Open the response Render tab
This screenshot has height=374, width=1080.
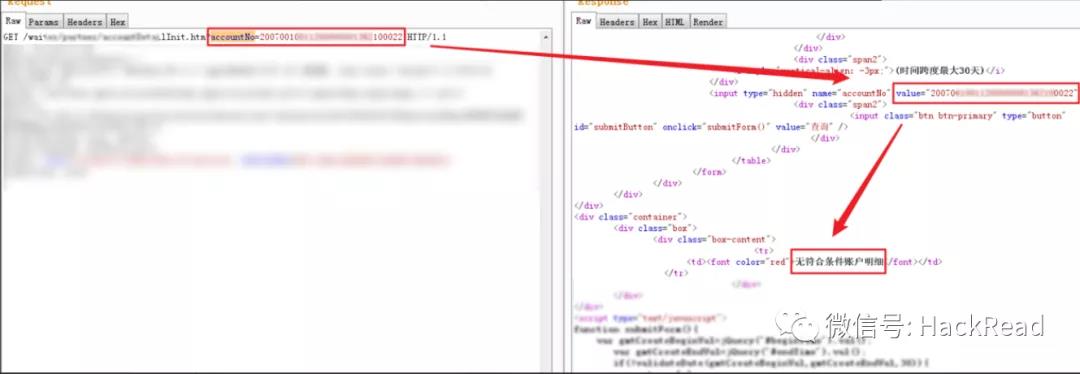click(x=708, y=22)
